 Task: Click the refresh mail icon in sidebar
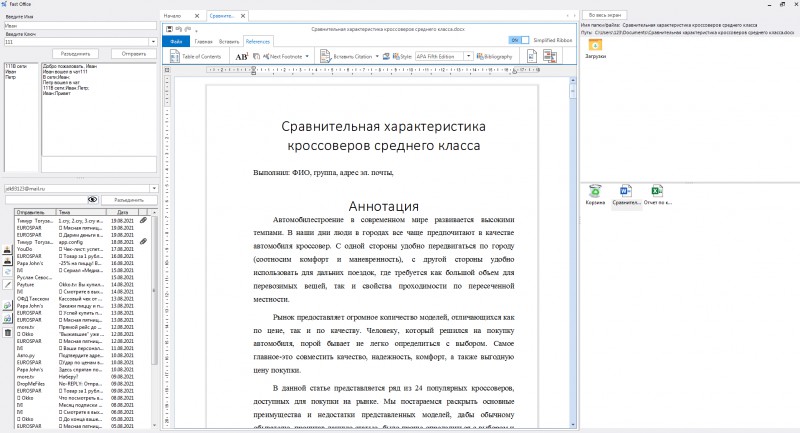[7, 272]
